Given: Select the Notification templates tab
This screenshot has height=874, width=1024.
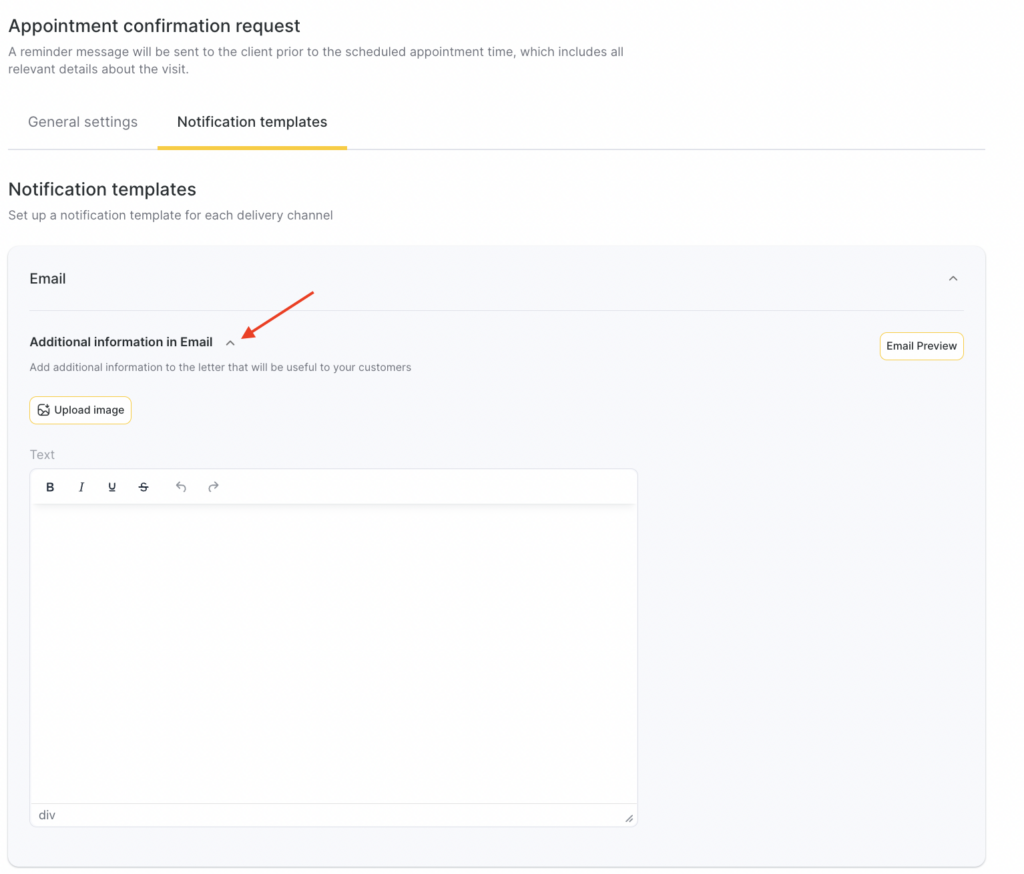Looking at the screenshot, I should (252, 122).
